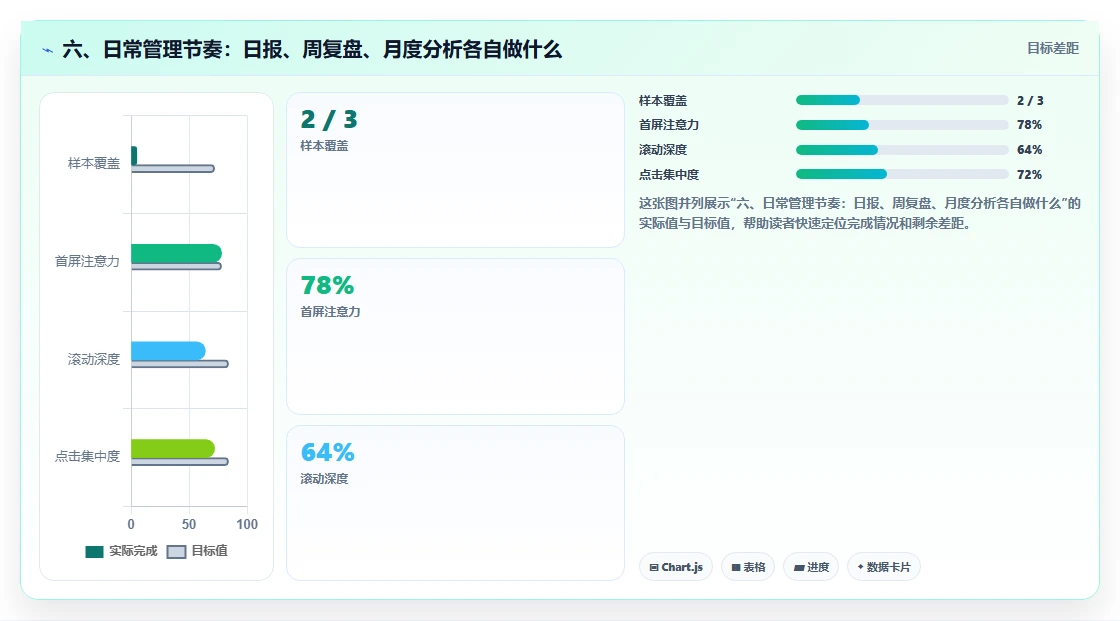Click the 64% data card value

point(327,452)
